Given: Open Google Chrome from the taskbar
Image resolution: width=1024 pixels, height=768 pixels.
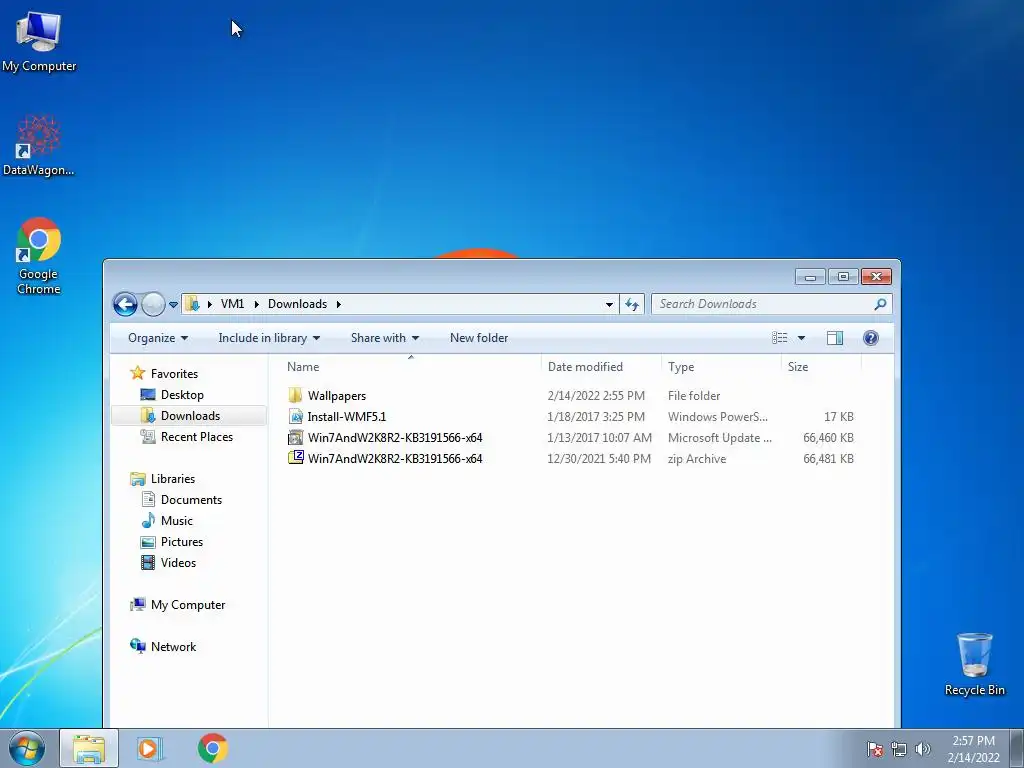Looking at the screenshot, I should [x=213, y=748].
